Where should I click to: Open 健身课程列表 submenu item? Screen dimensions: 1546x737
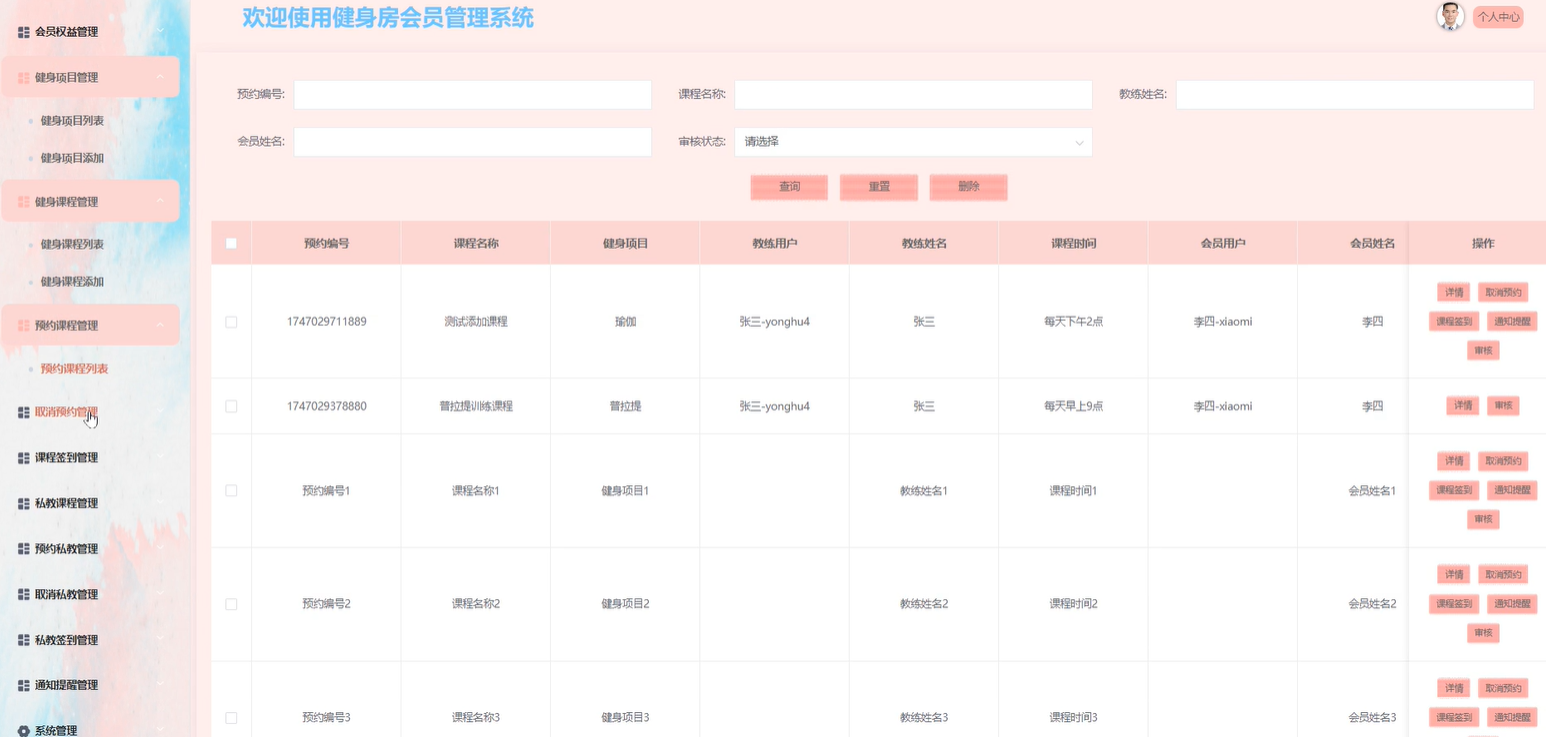pos(72,244)
